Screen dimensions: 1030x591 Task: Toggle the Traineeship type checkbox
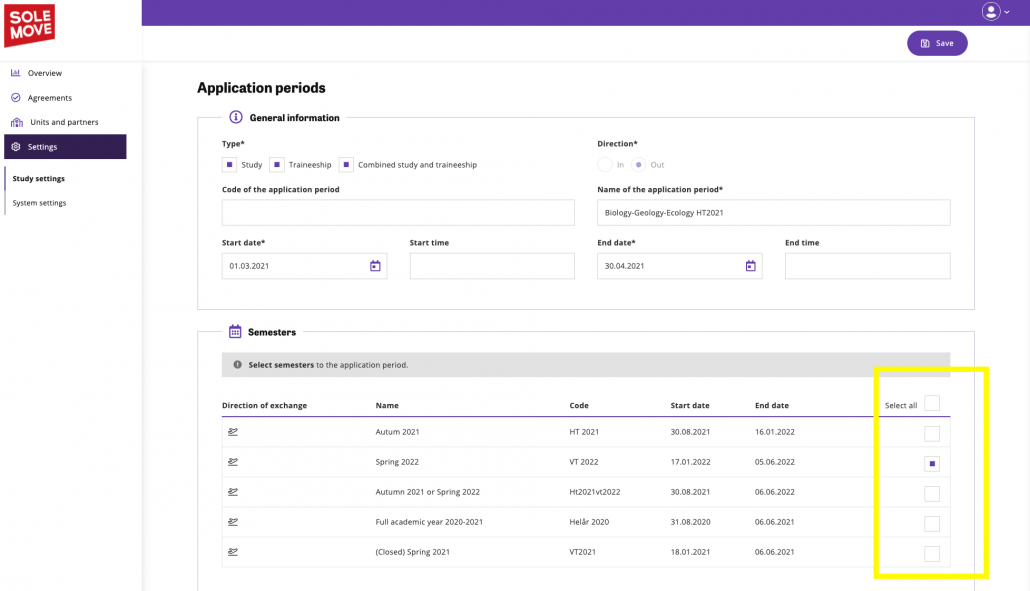coord(277,164)
